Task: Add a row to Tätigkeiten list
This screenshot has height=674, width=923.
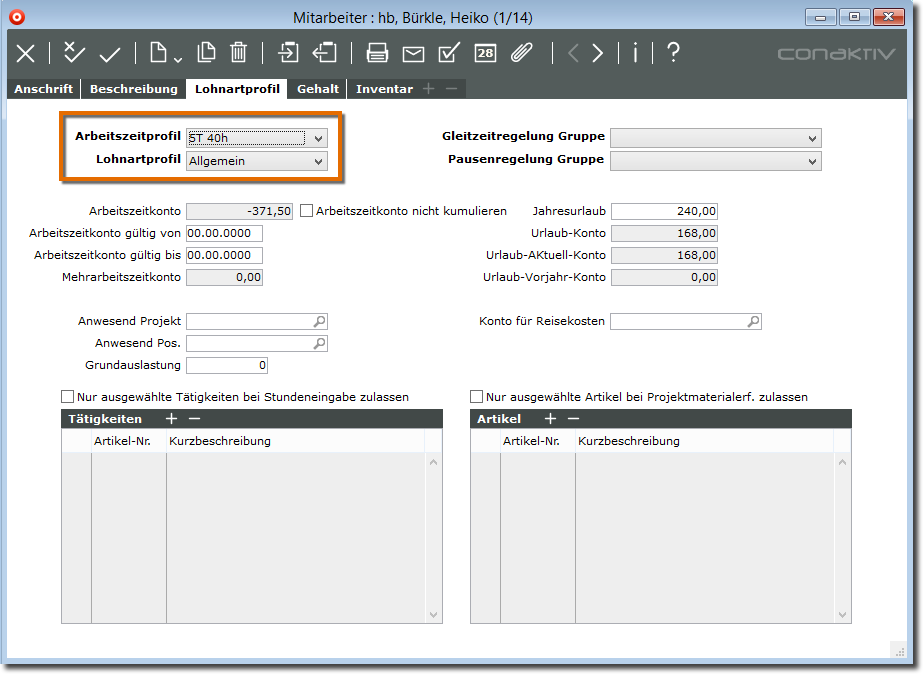Action: coord(171,419)
